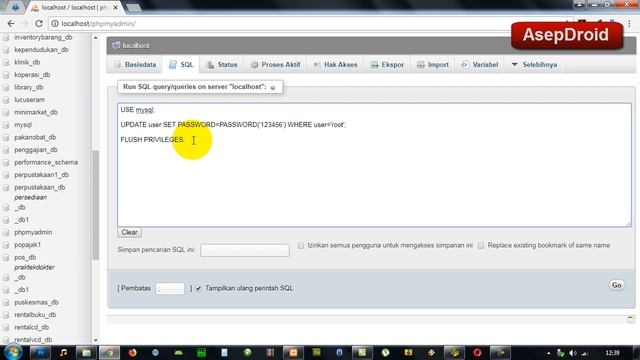Toggle Tampilkan ulang perintah SQL checkbox
Viewport: 640px width, 360px height.
tap(198, 288)
